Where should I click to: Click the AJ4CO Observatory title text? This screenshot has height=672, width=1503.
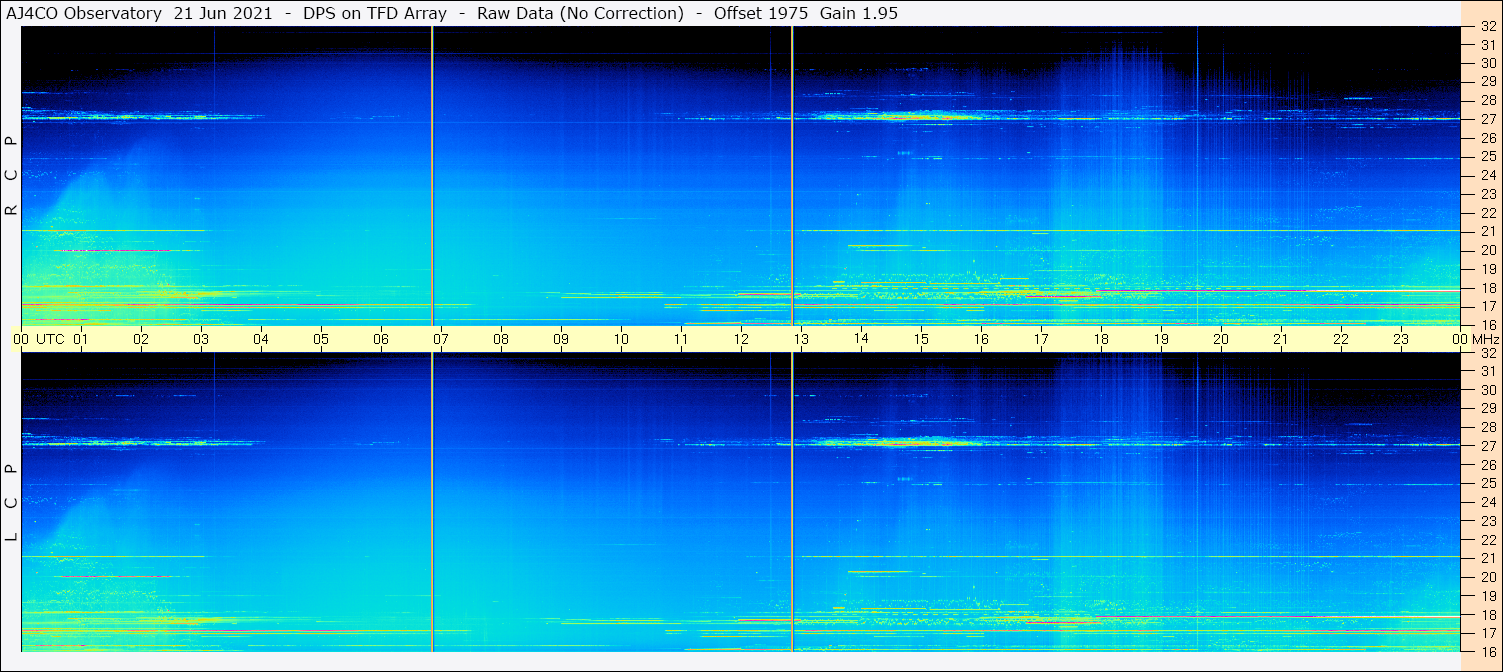click(x=84, y=13)
